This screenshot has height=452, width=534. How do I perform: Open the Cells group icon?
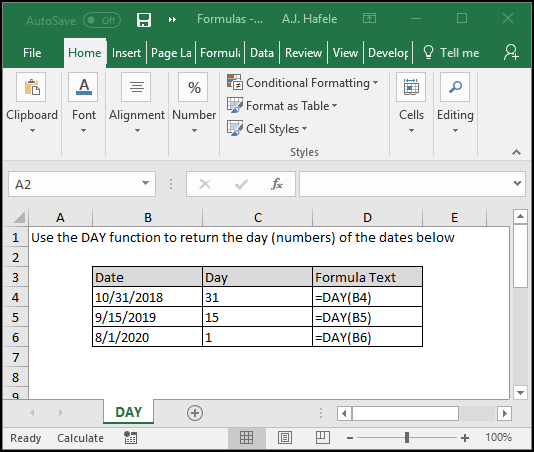coord(411,87)
